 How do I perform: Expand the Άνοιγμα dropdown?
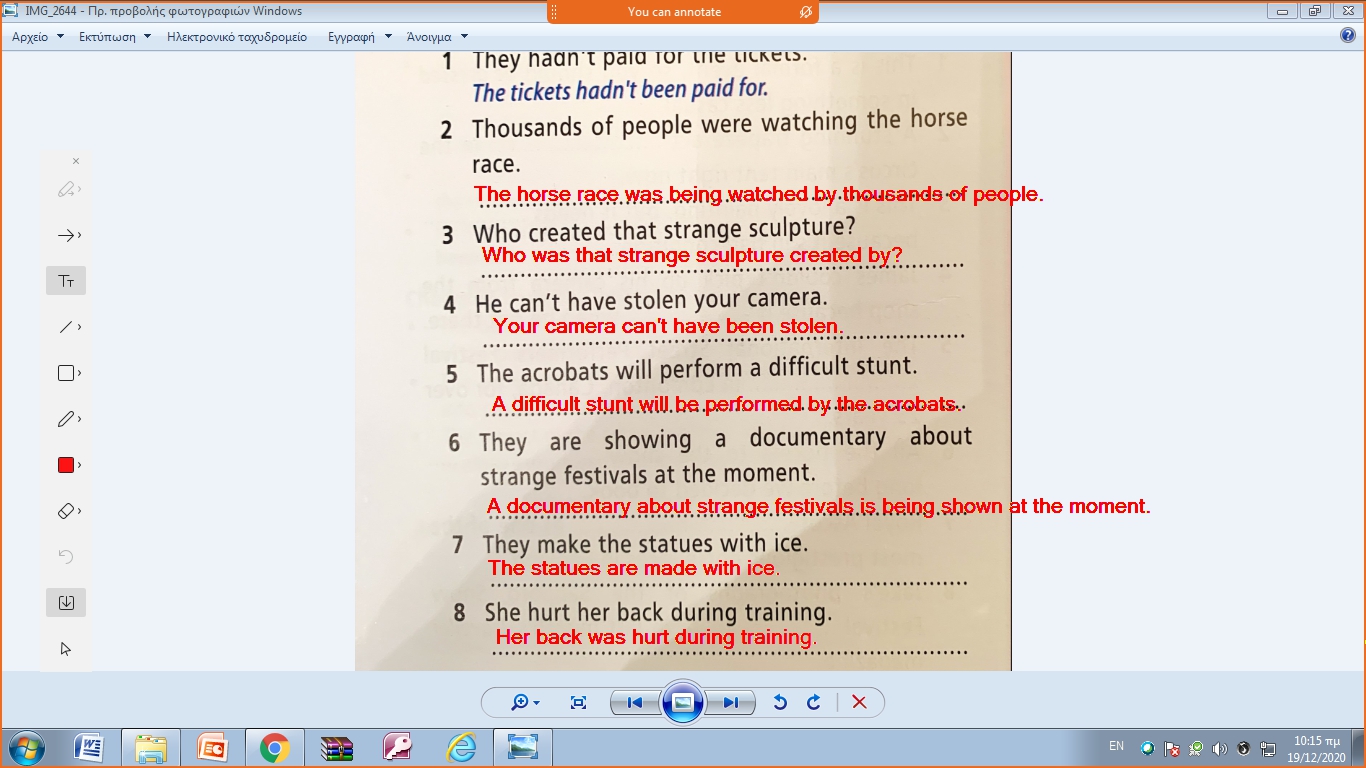coord(436,37)
